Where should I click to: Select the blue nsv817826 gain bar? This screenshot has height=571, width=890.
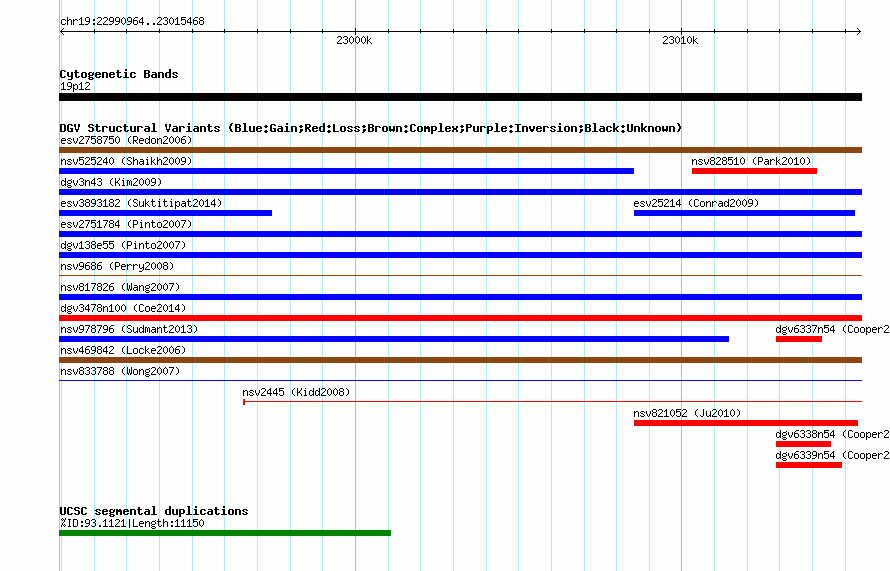(x=460, y=297)
